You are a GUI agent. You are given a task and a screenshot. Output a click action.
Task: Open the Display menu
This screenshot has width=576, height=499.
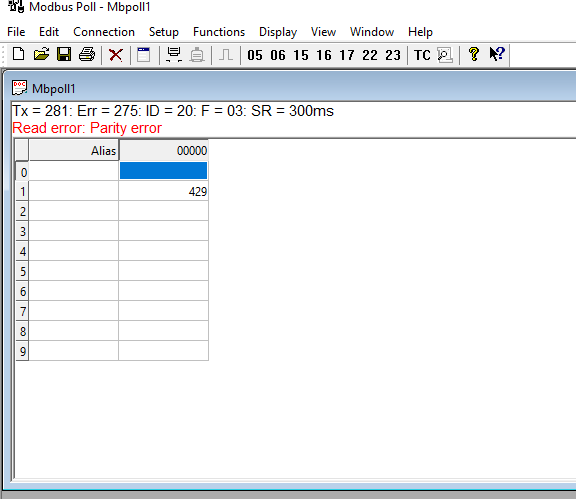278,32
